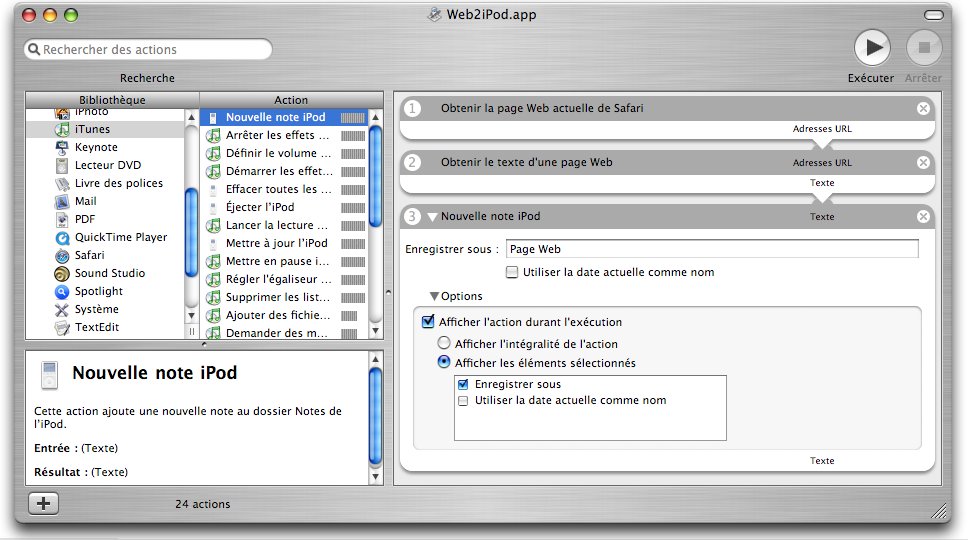This screenshot has height=540, width=968.
Task: Select Mettre à jour l'iPod action row
Action: coord(285,243)
